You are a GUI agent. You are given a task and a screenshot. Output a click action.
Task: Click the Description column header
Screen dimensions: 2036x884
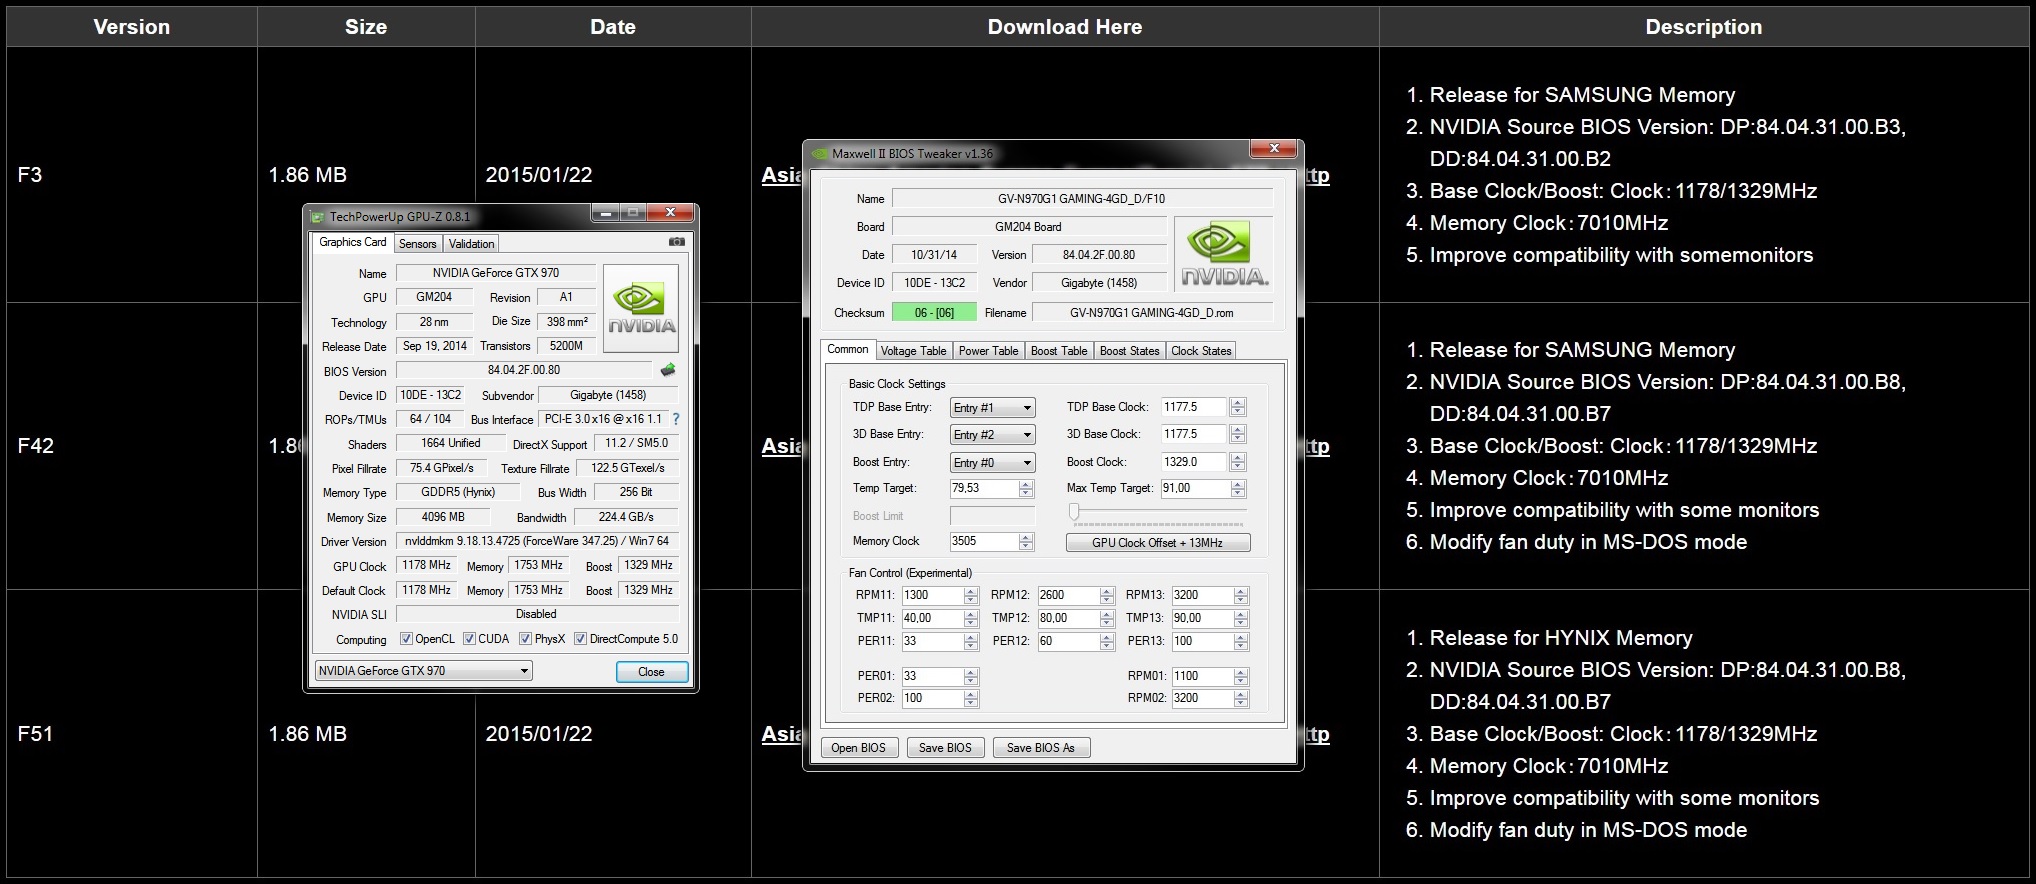1704,27
